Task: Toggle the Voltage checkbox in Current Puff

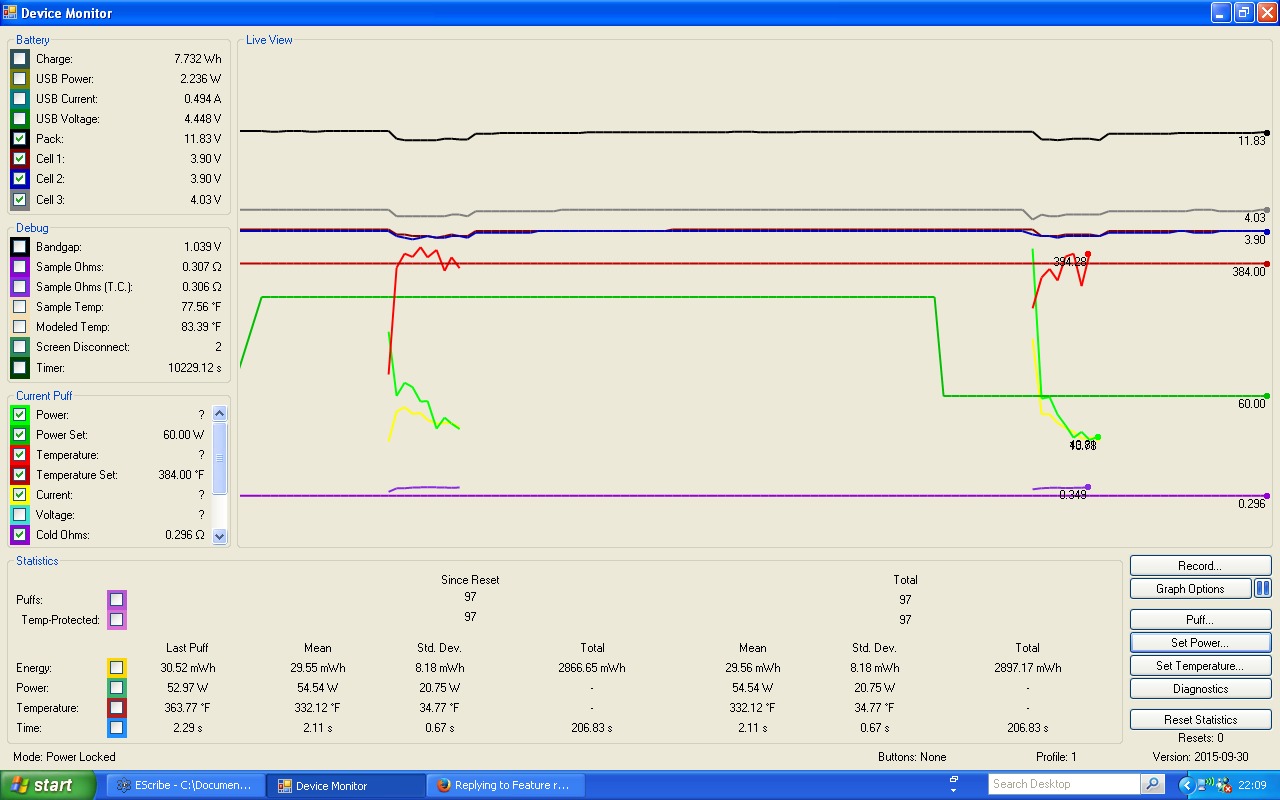Action: pos(20,515)
